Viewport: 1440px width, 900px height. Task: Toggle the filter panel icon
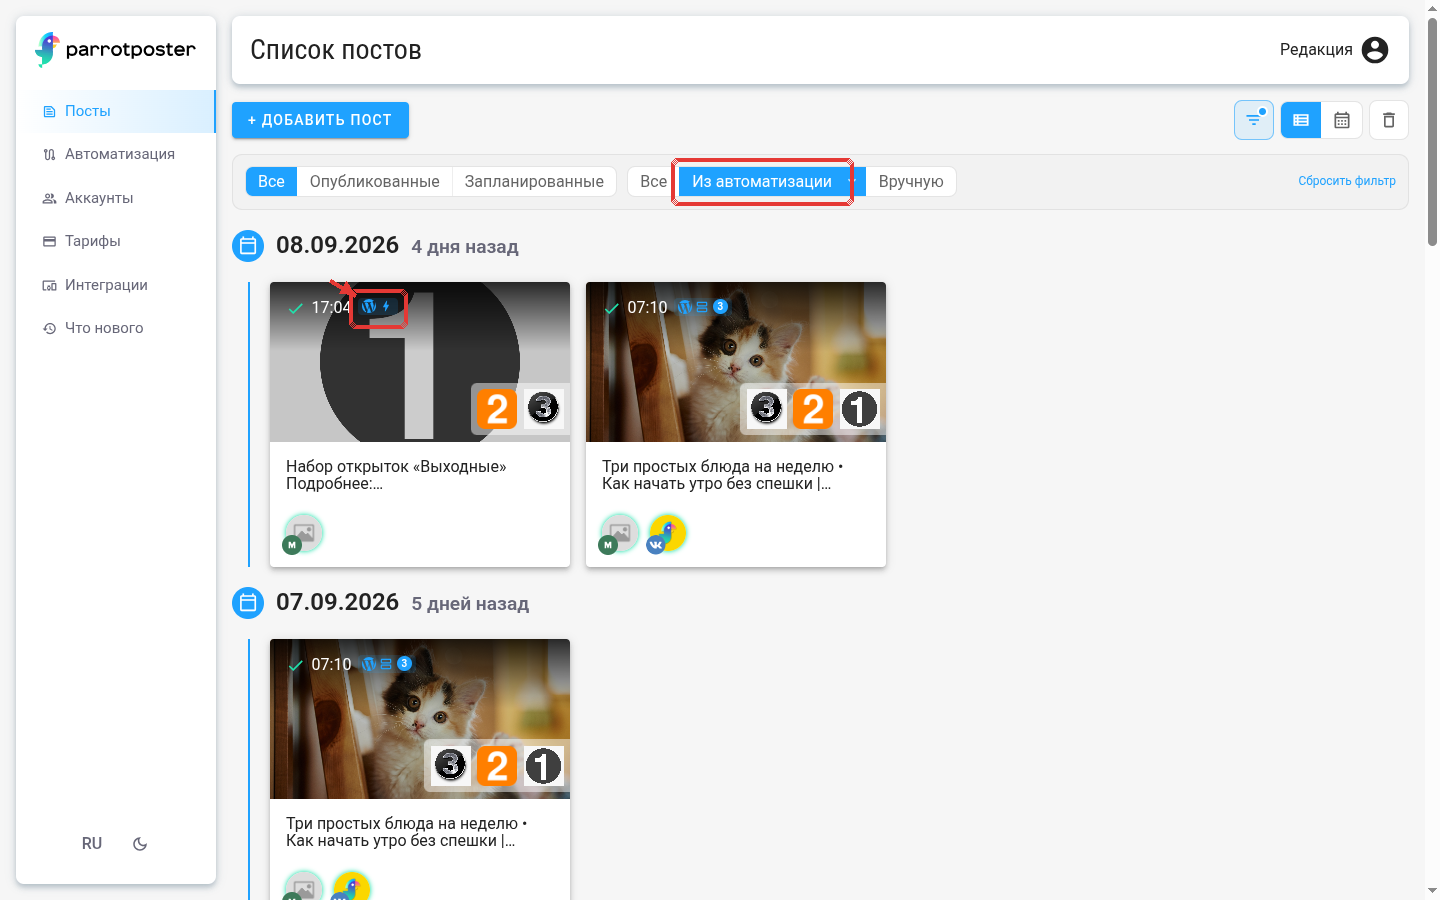(1254, 120)
